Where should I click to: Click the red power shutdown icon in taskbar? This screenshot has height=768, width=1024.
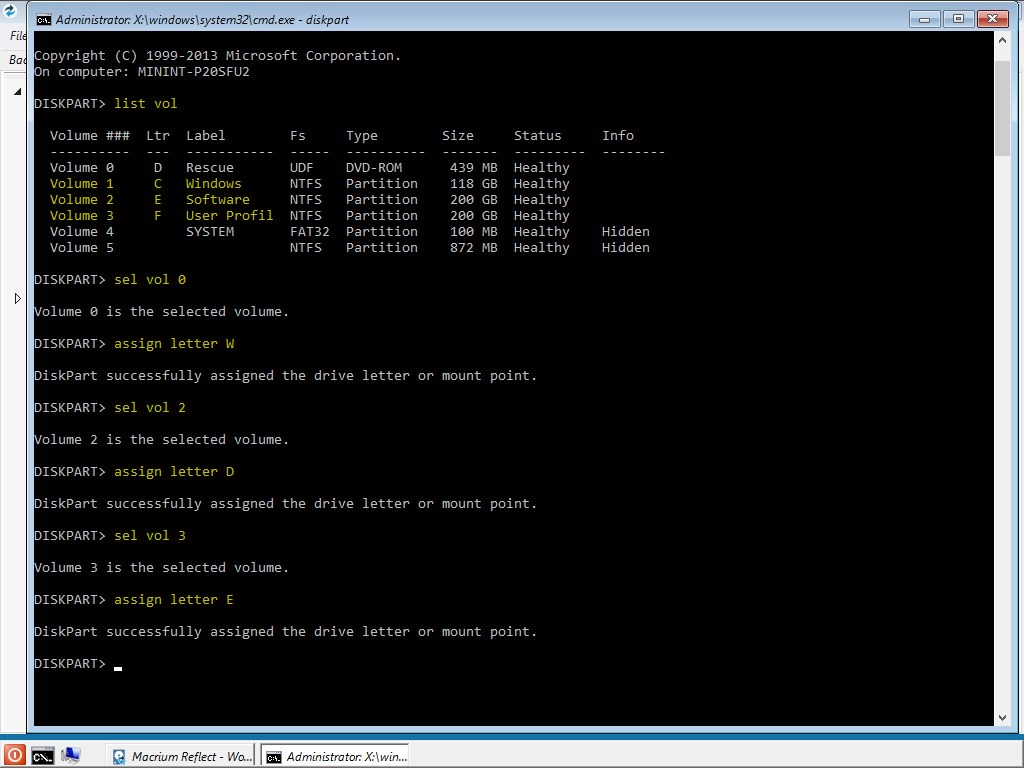pyautogui.click(x=14, y=756)
